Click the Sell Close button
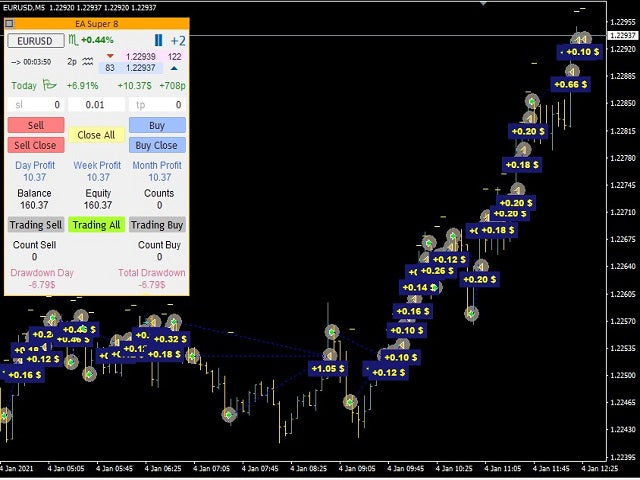The height and width of the screenshot is (480, 640). 35,145
